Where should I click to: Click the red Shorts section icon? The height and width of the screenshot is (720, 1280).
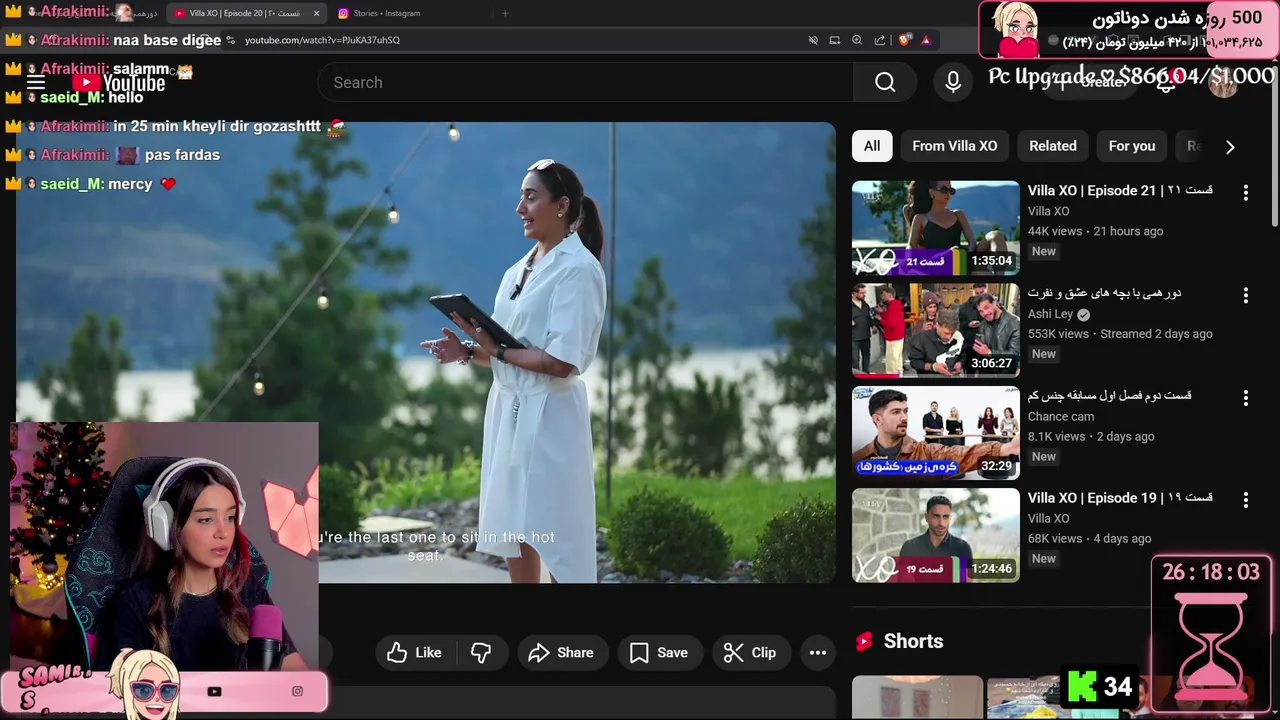click(x=864, y=641)
